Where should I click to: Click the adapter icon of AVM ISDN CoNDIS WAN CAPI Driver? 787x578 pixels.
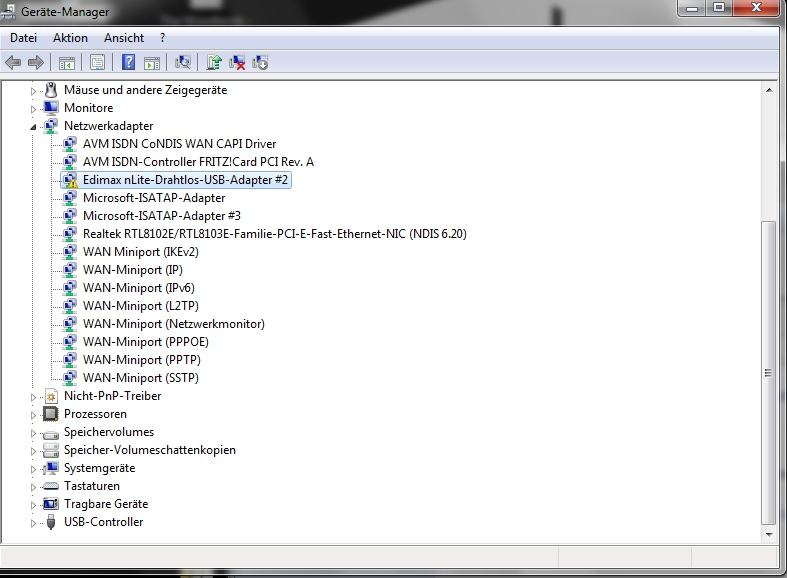pos(70,144)
